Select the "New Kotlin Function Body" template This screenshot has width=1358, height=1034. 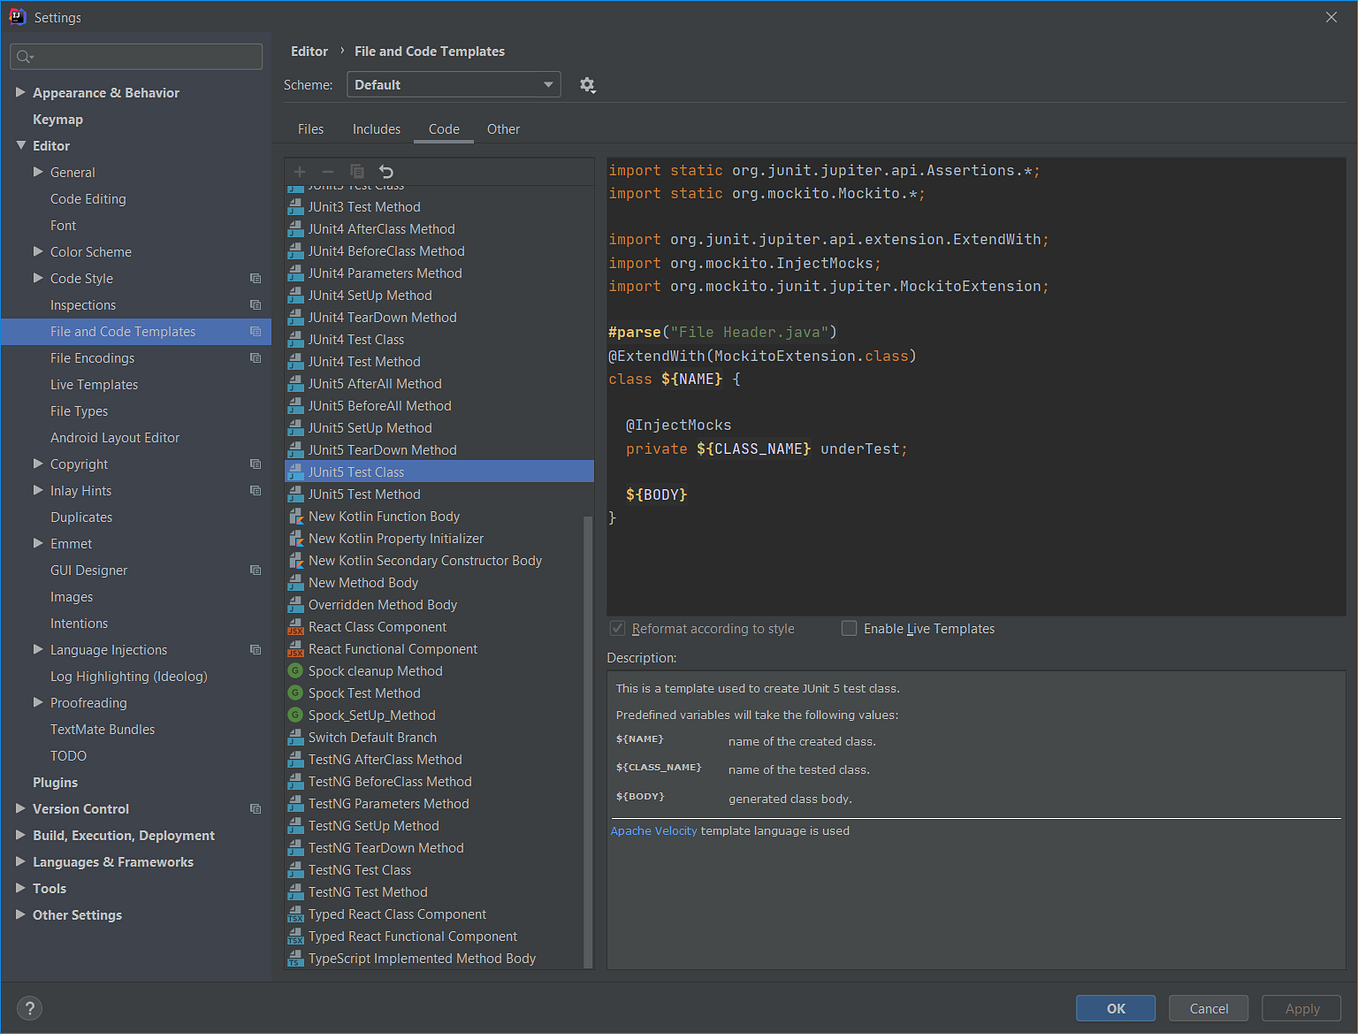tap(383, 516)
